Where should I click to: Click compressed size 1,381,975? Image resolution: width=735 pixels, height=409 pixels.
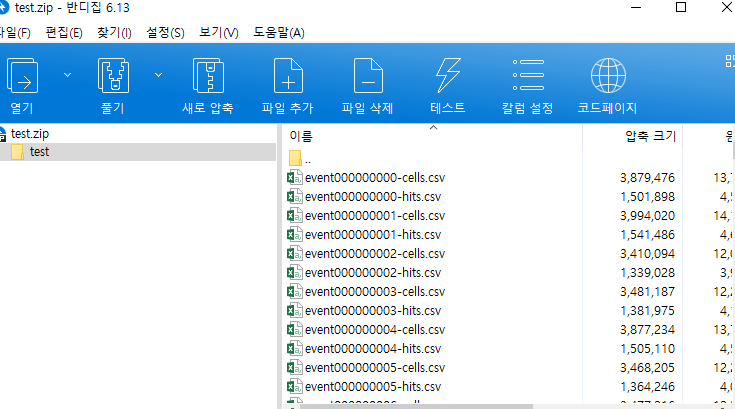tap(647, 311)
